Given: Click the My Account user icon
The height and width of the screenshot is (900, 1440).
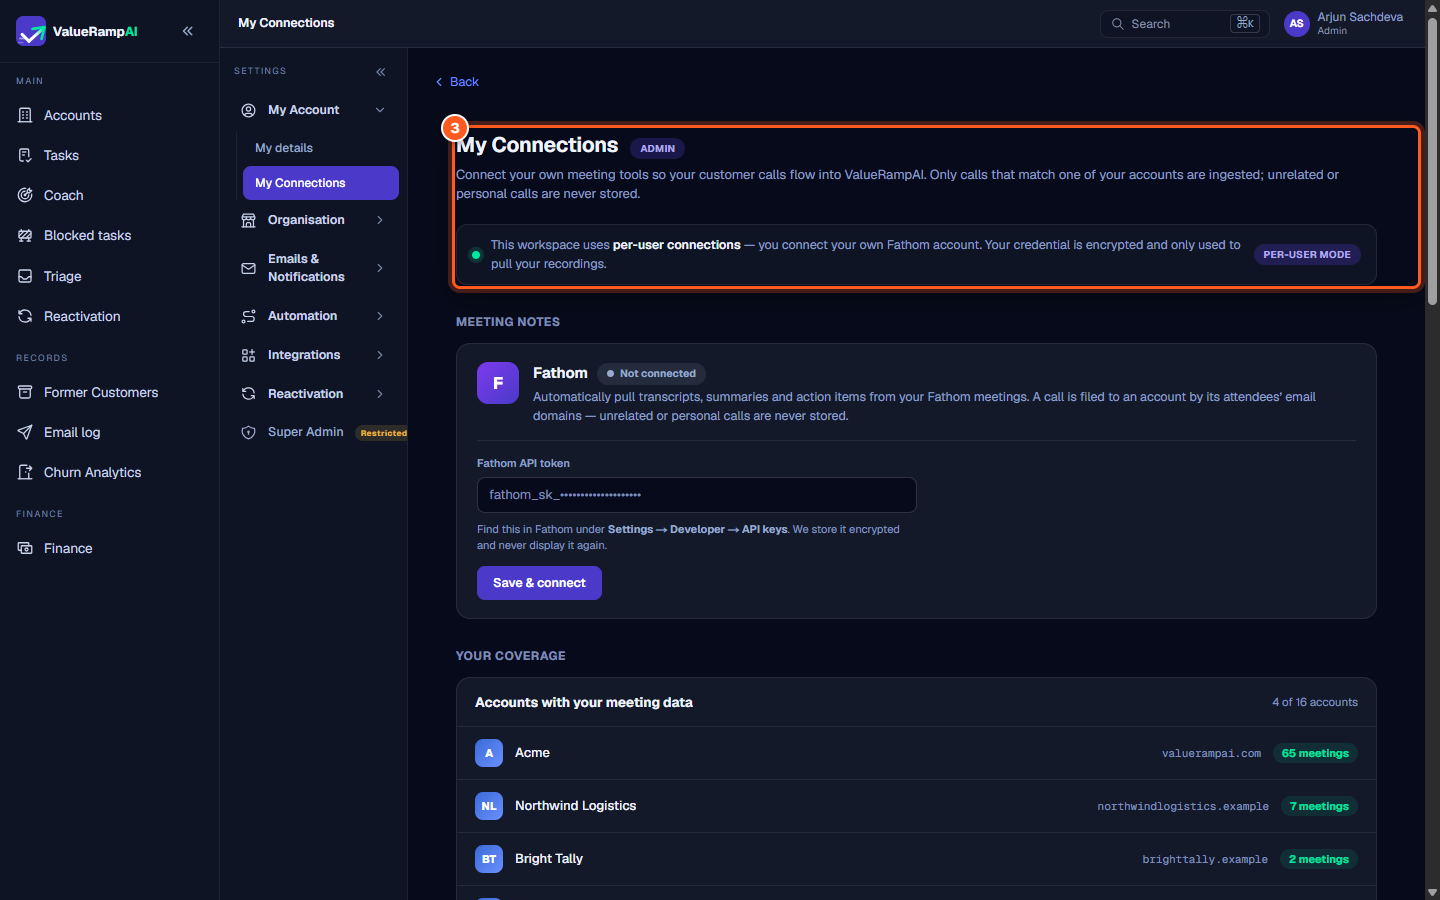Looking at the screenshot, I should tap(249, 110).
